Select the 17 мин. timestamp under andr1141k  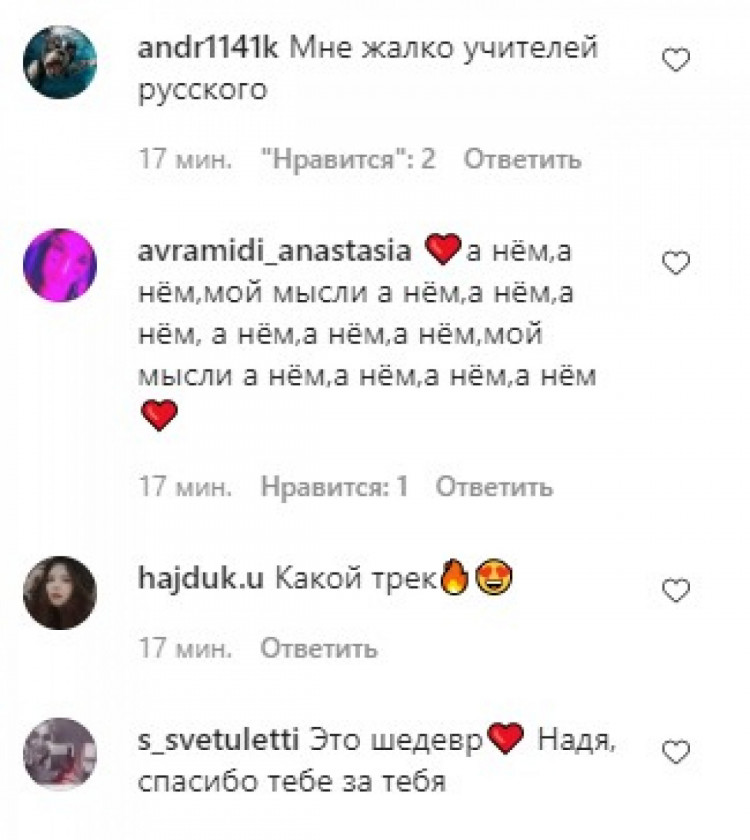coord(185,160)
